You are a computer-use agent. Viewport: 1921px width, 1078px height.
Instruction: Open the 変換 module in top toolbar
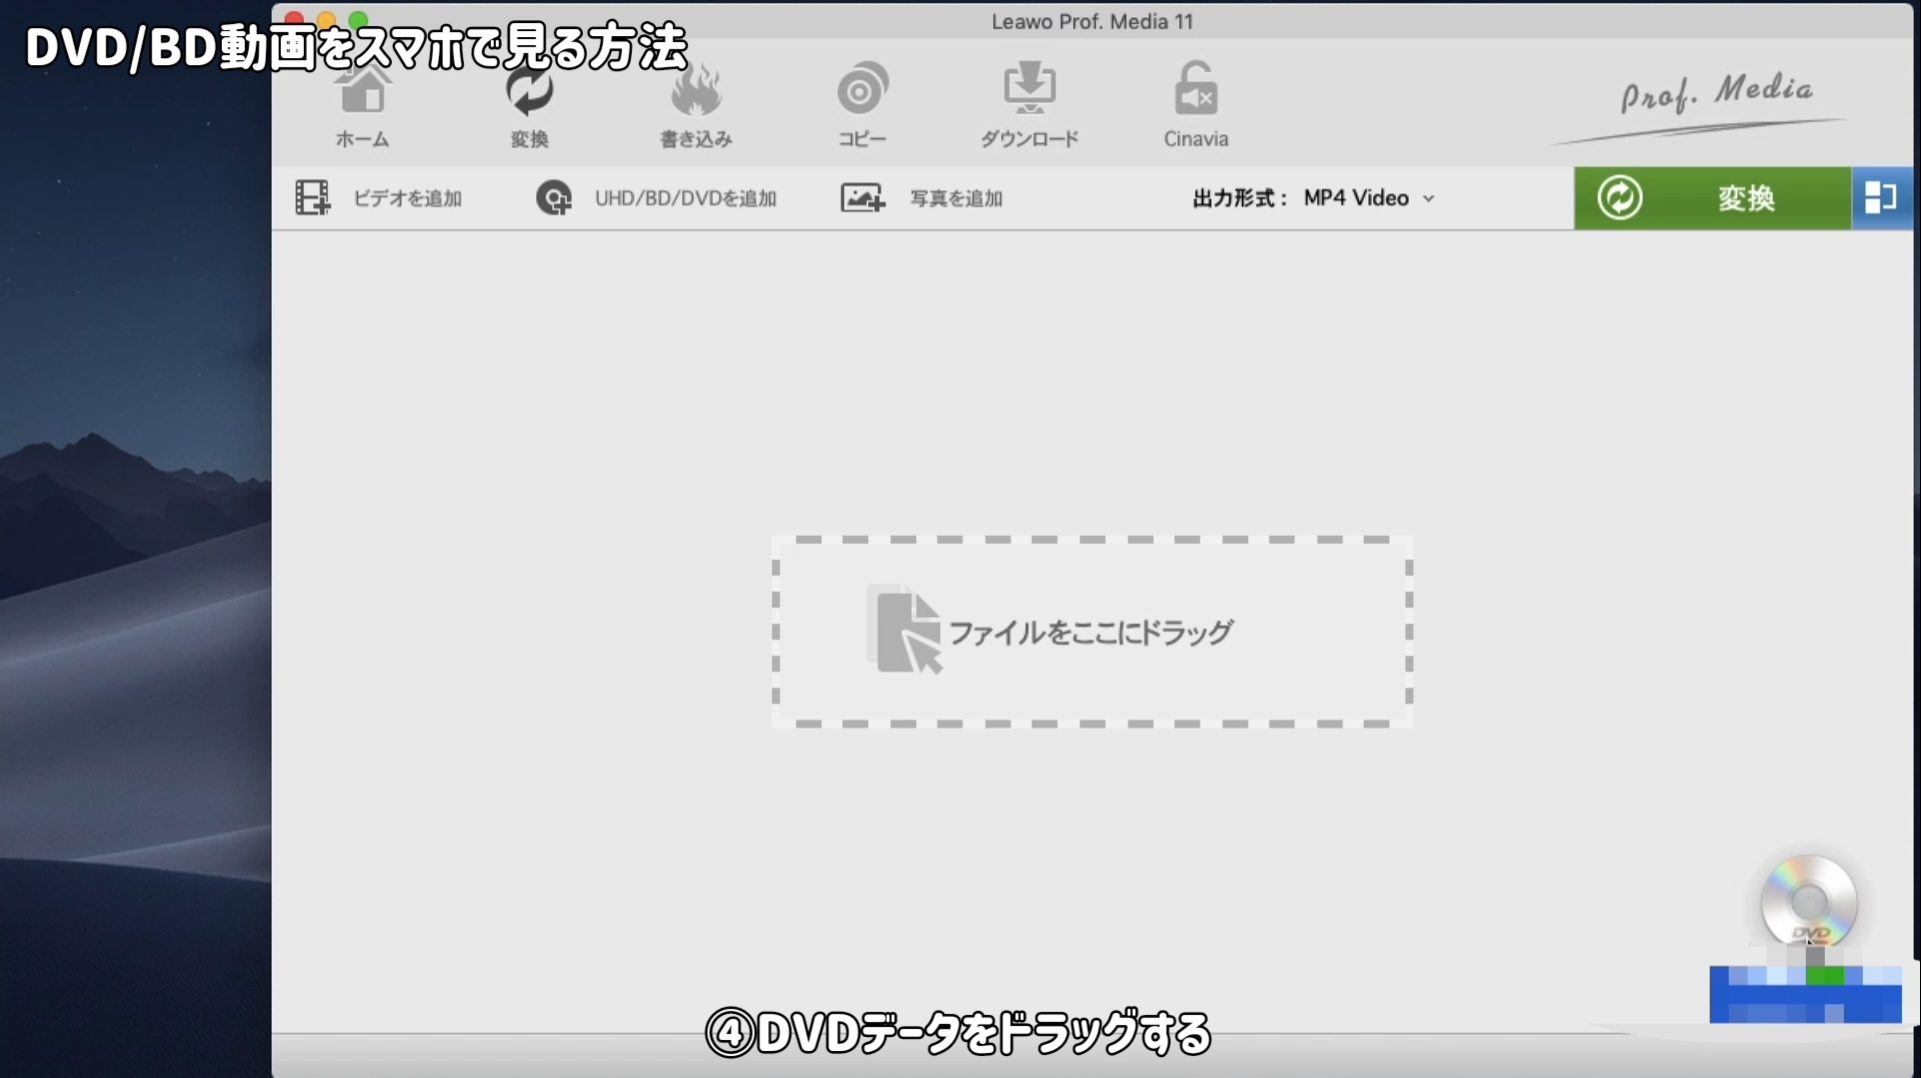point(529,107)
